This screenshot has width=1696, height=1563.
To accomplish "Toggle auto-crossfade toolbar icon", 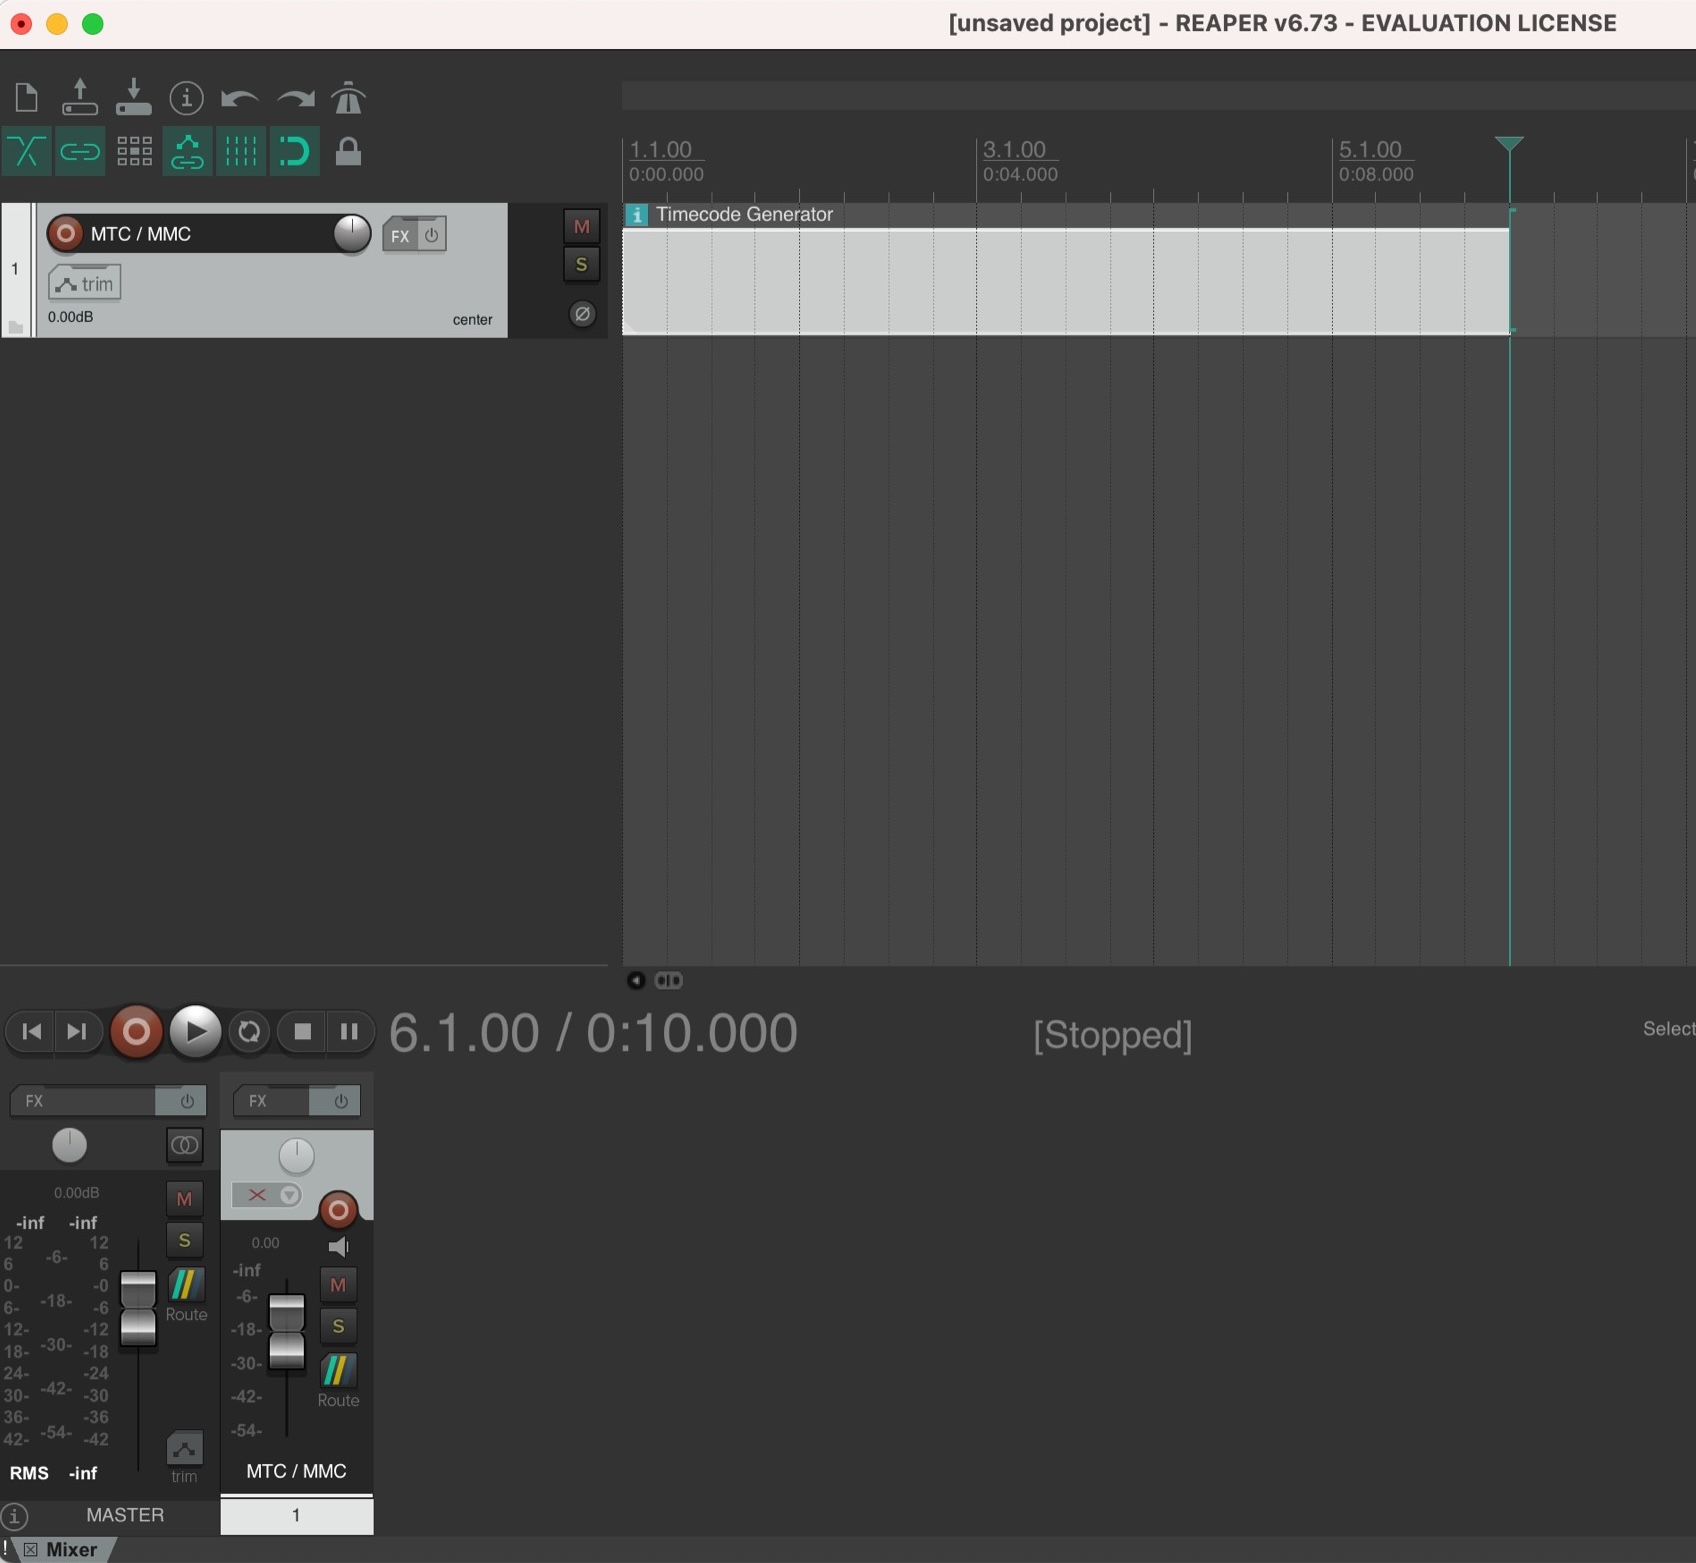I will coord(26,152).
